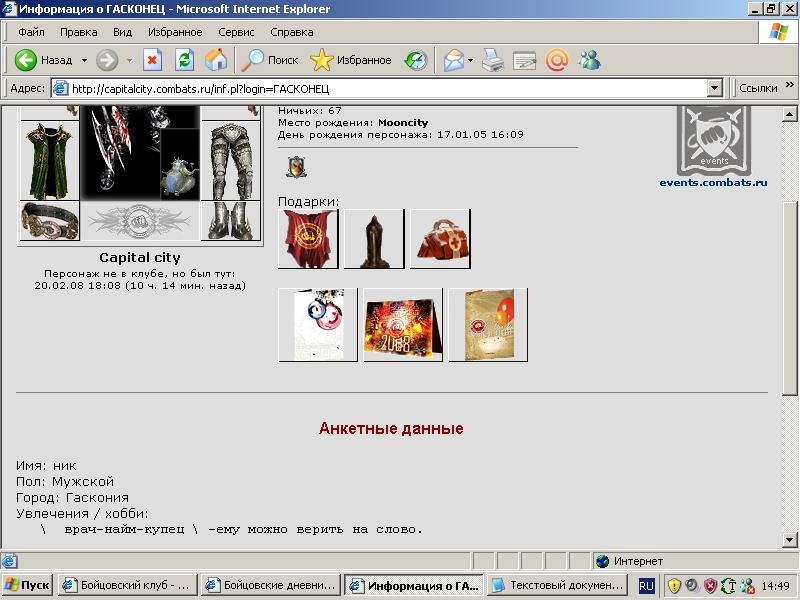The width and height of the screenshot is (800, 600).
Task: Click the Город: Гаскония line
Action: (x=72, y=497)
